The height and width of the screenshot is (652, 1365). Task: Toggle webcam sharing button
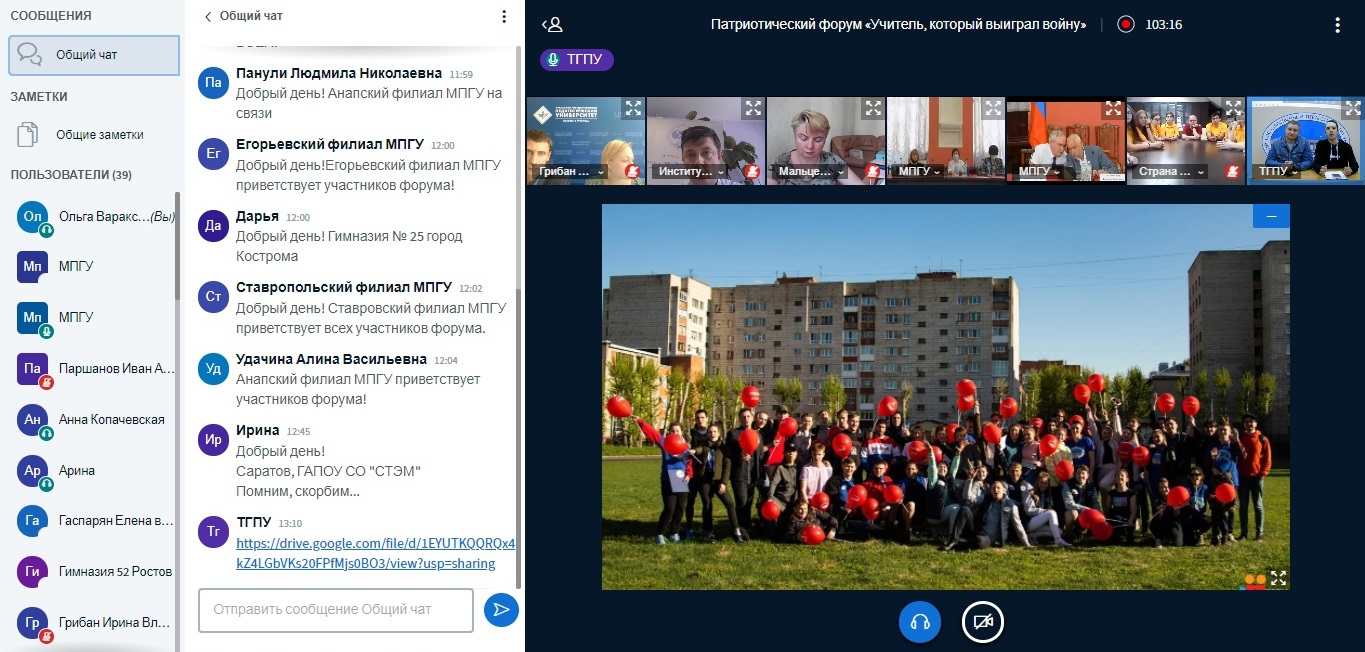pos(982,622)
